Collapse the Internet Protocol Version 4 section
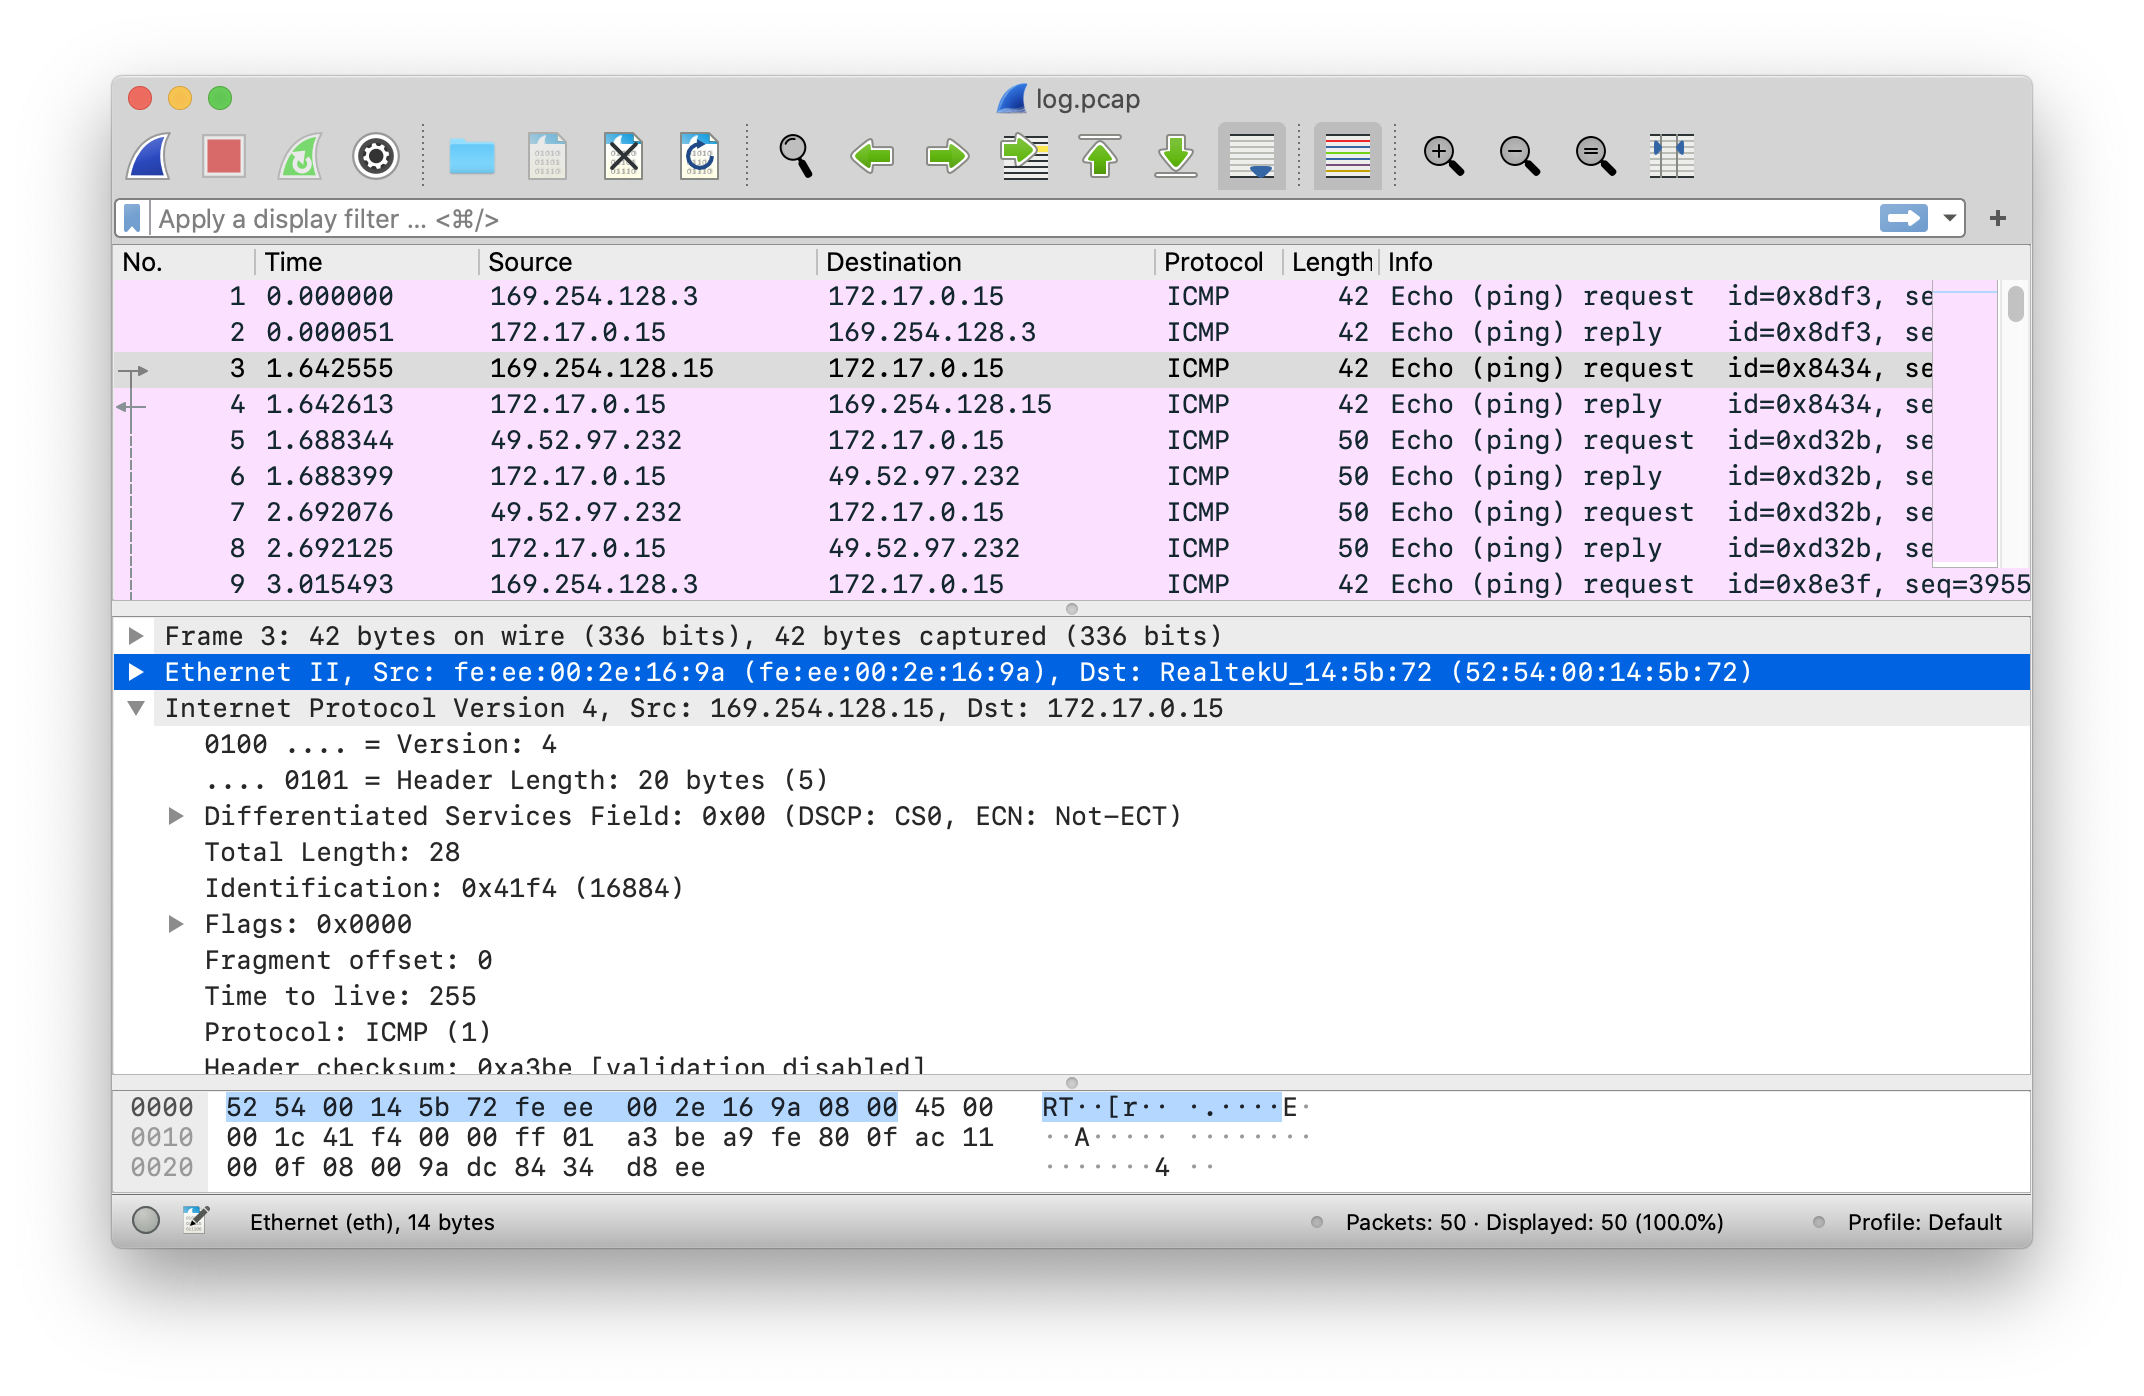The height and width of the screenshot is (1396, 2144). (138, 708)
